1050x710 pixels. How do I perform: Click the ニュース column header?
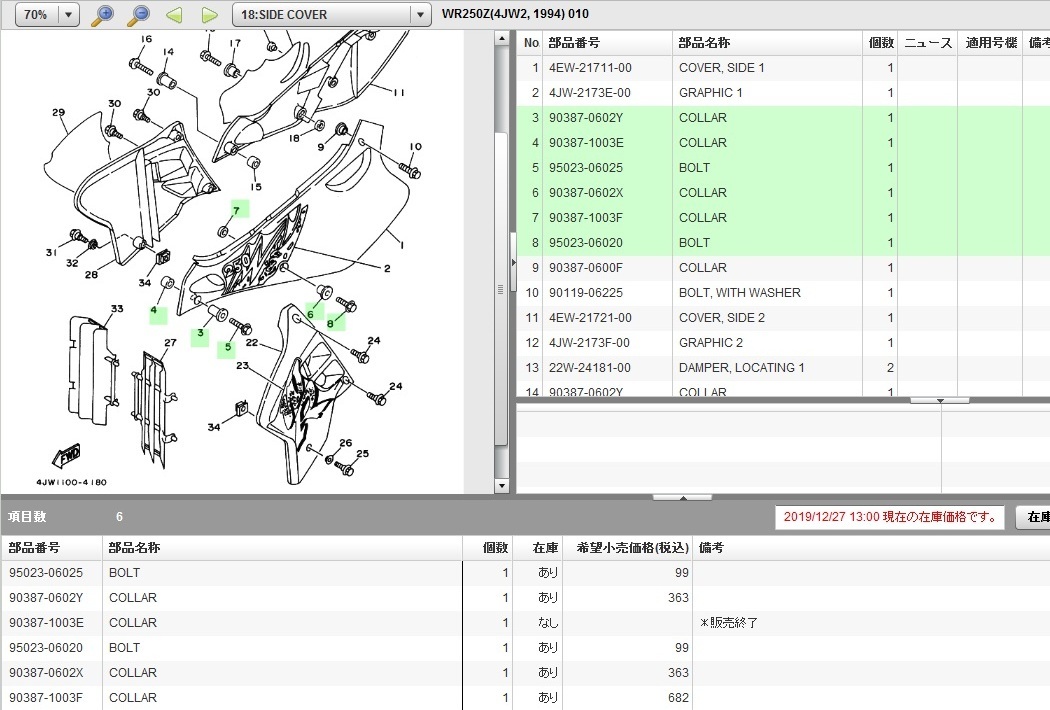point(928,43)
